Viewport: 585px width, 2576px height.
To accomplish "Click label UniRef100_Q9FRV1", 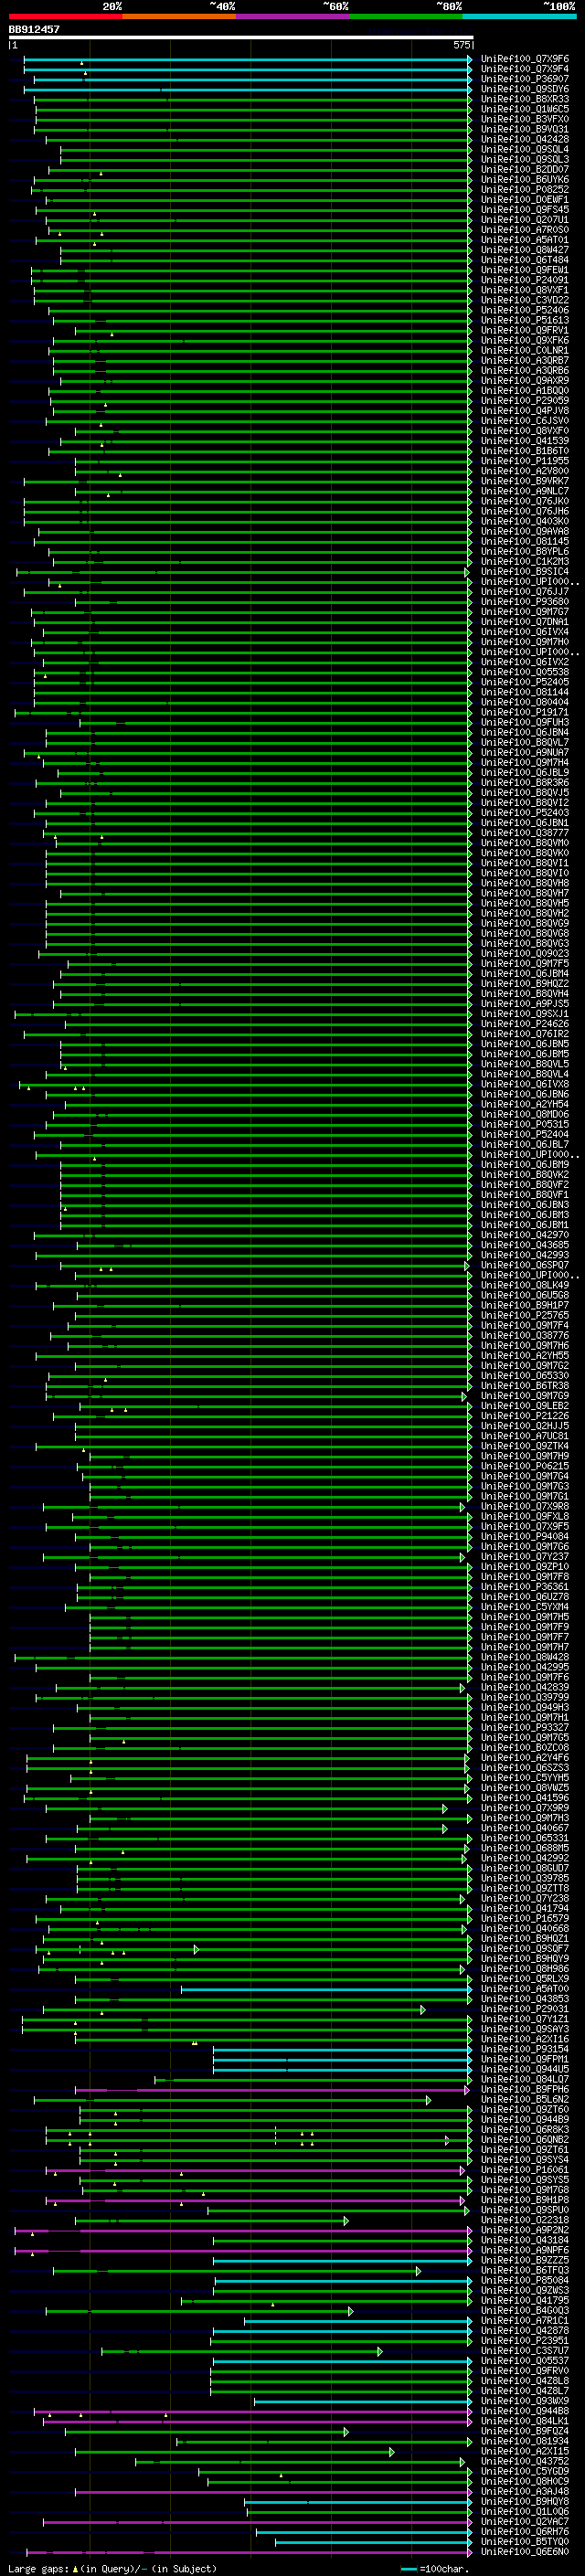I will pyautogui.click(x=525, y=330).
